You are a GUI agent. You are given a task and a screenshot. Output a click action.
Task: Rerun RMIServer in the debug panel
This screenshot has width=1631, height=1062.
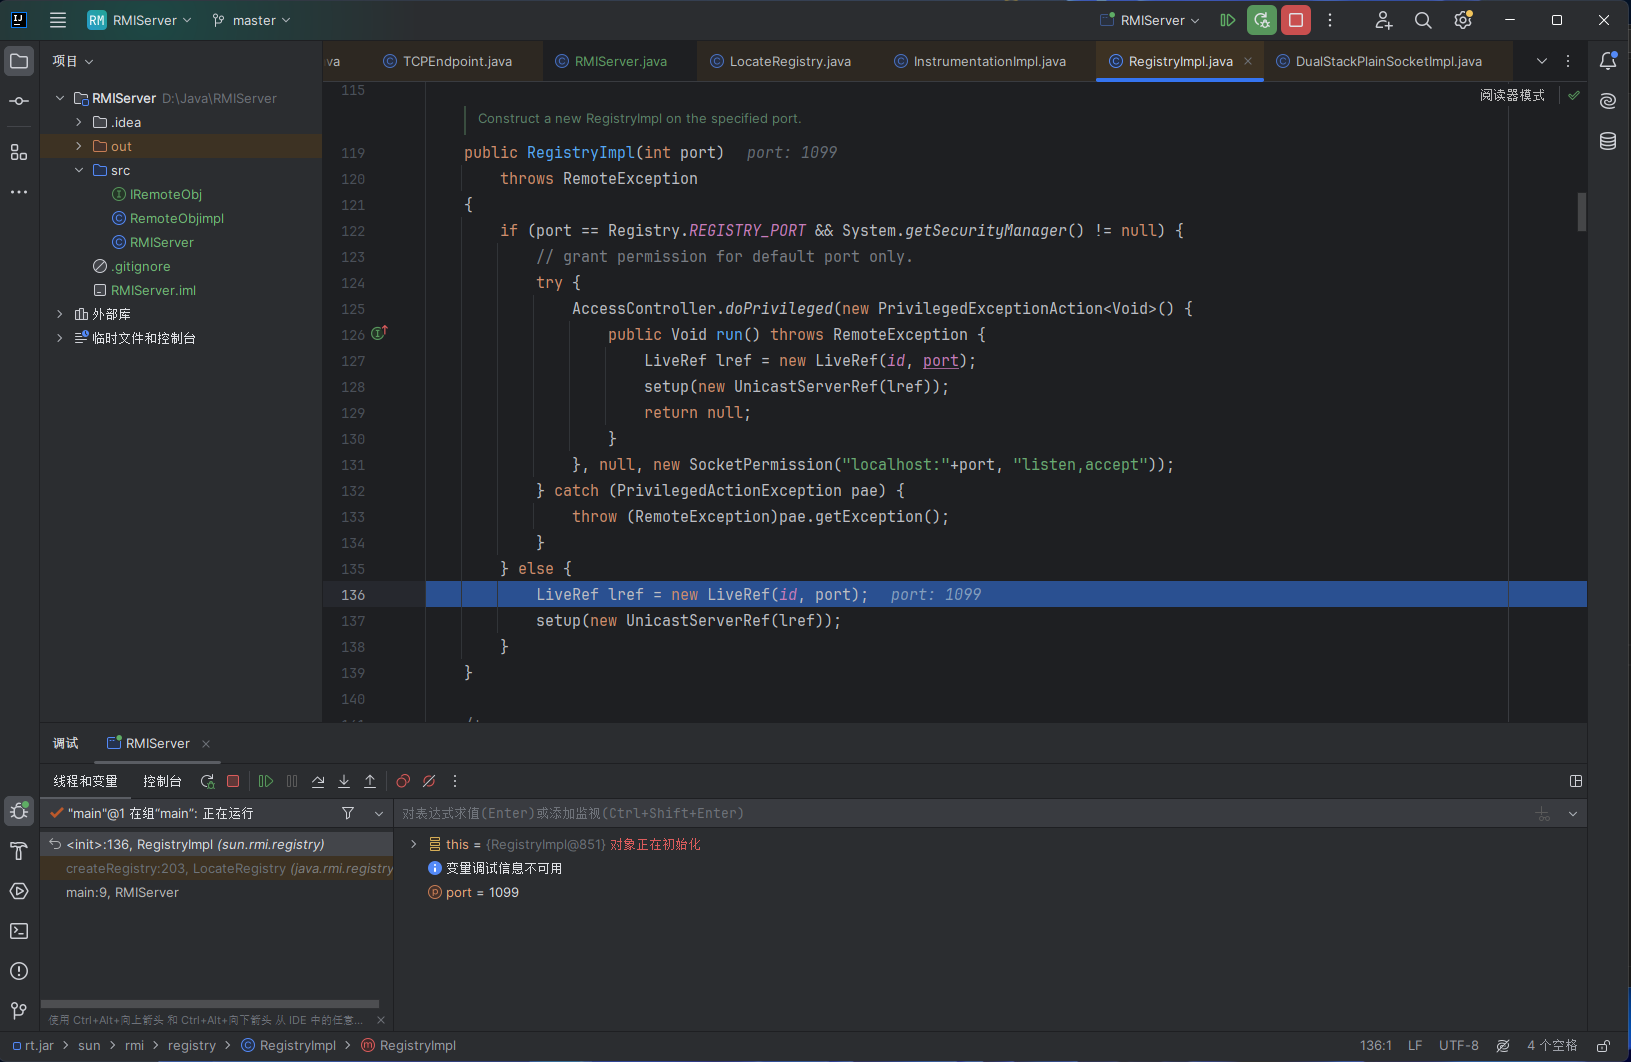207,781
